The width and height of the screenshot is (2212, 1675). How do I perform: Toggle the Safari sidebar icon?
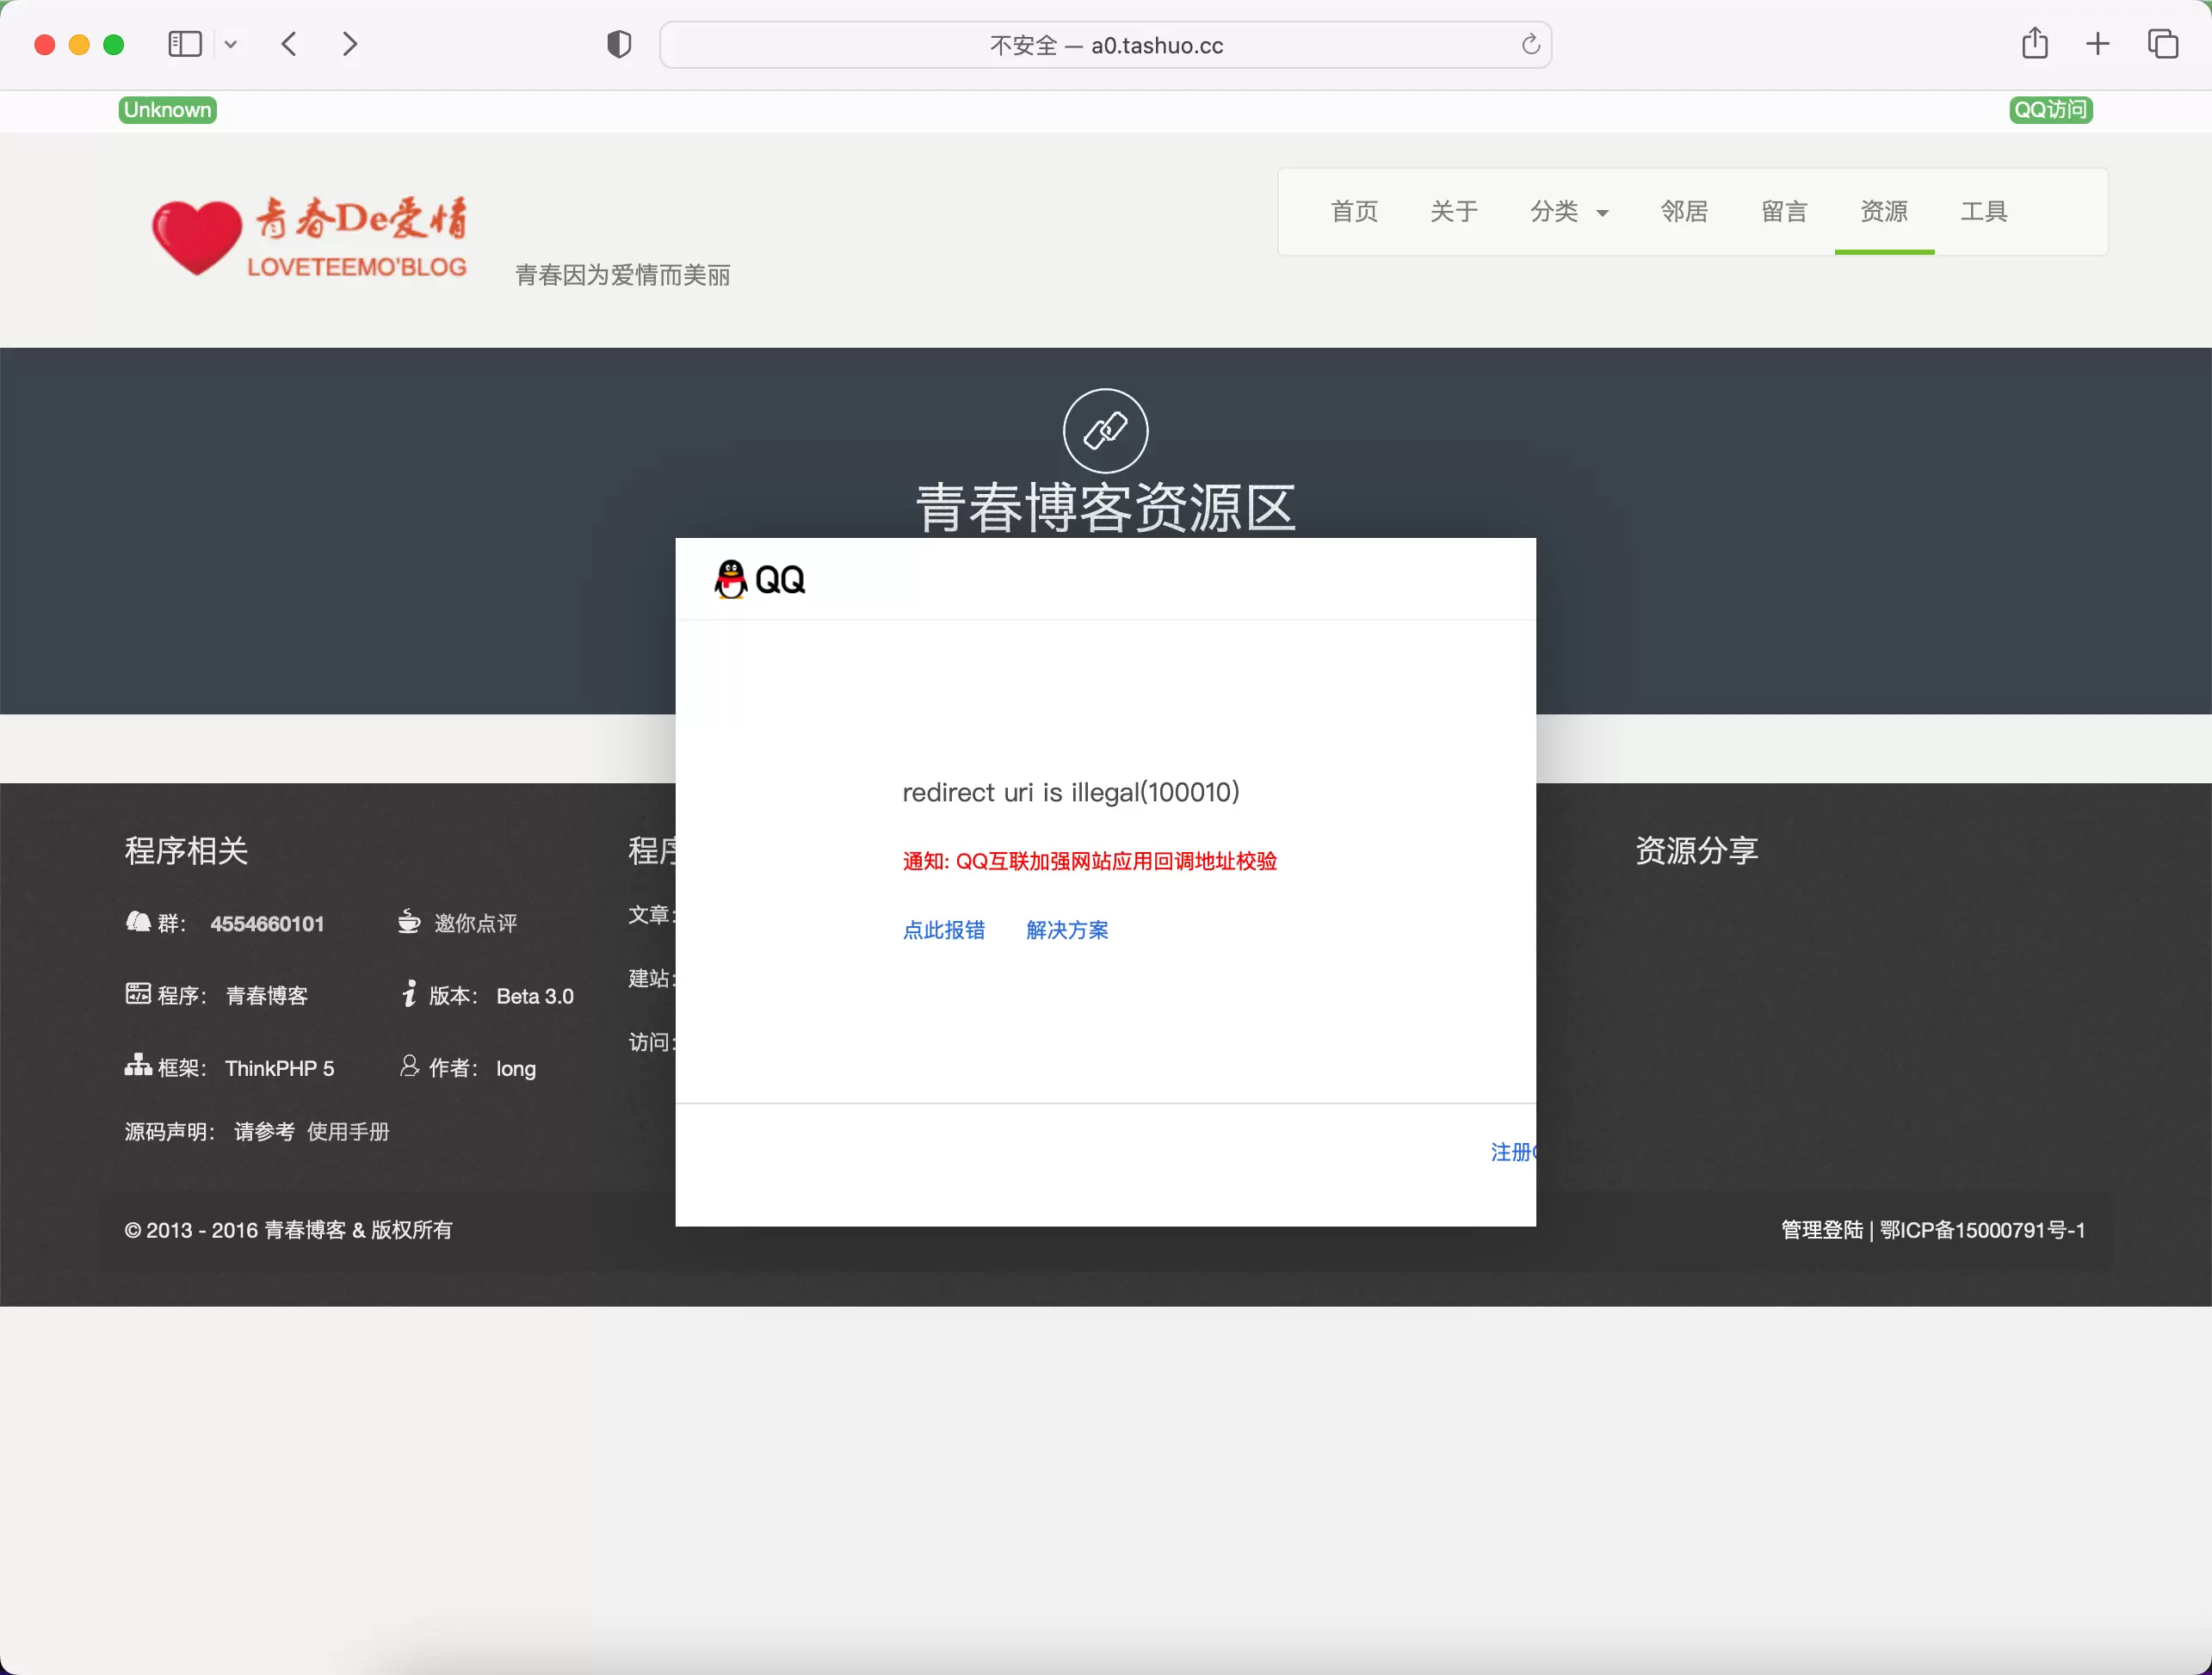click(x=185, y=44)
